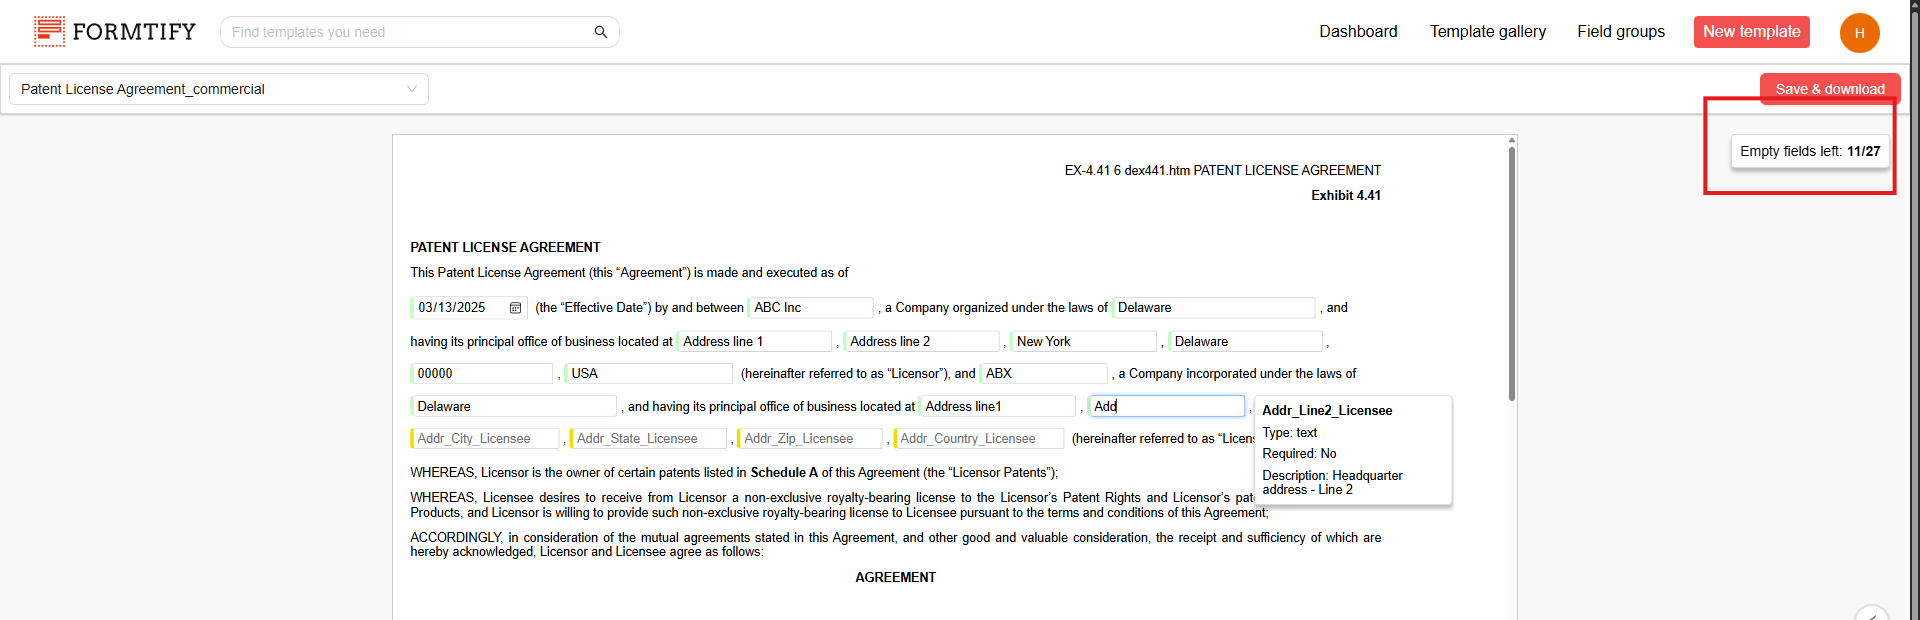Screen dimensions: 1920x620
Task: Click the search magnifier icon
Action: pyautogui.click(x=601, y=32)
